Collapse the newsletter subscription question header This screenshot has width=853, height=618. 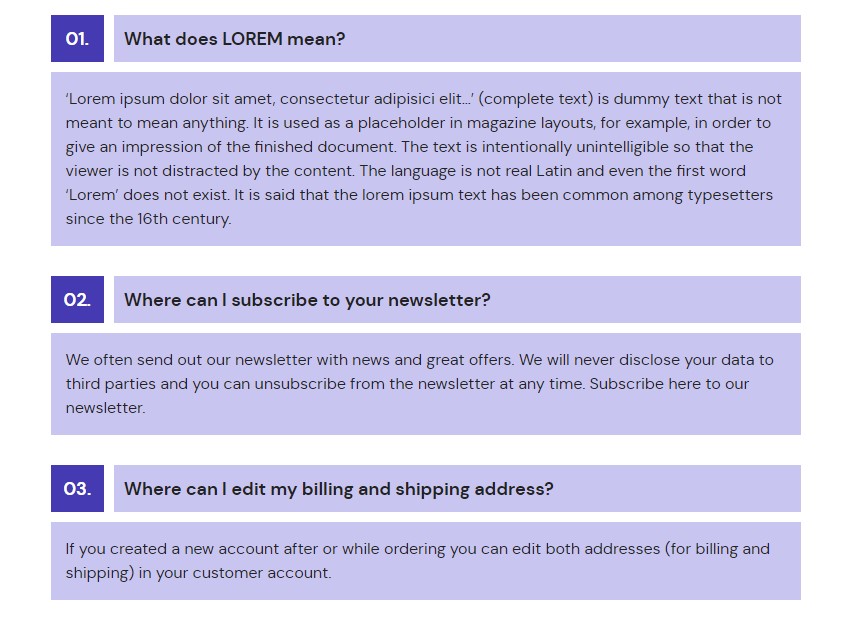coord(457,300)
